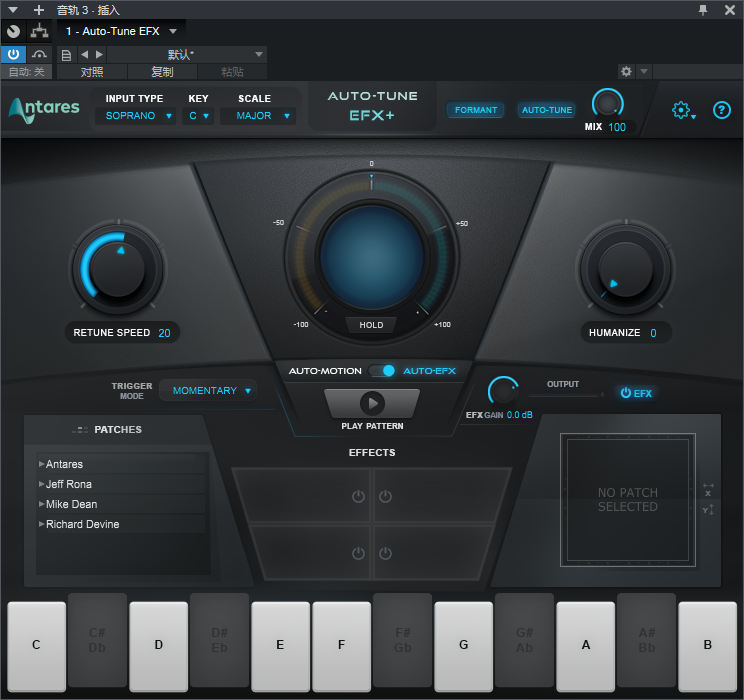Toggle 自动: 关 automation mode
The image size is (744, 700).
pos(27,72)
